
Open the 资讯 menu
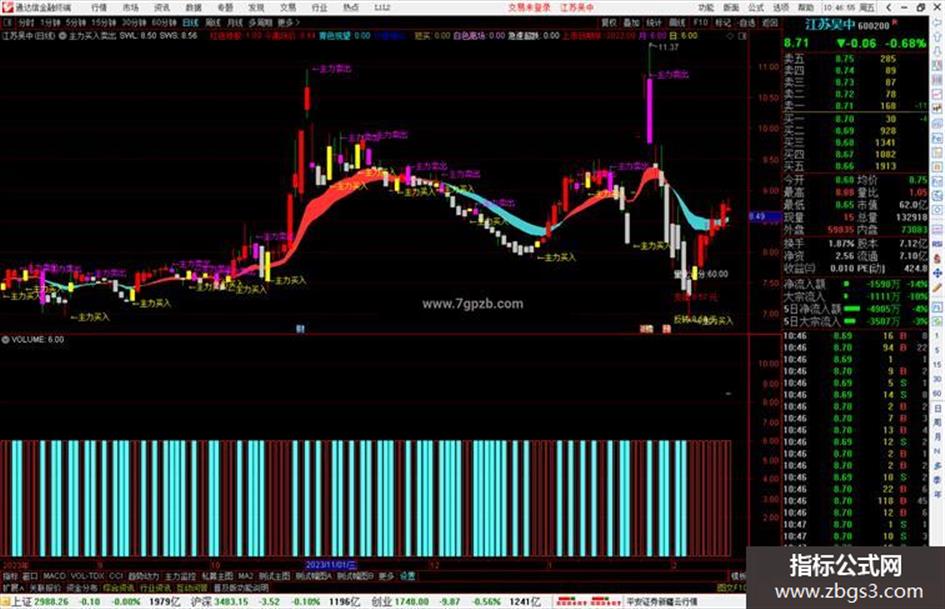(x=162, y=8)
